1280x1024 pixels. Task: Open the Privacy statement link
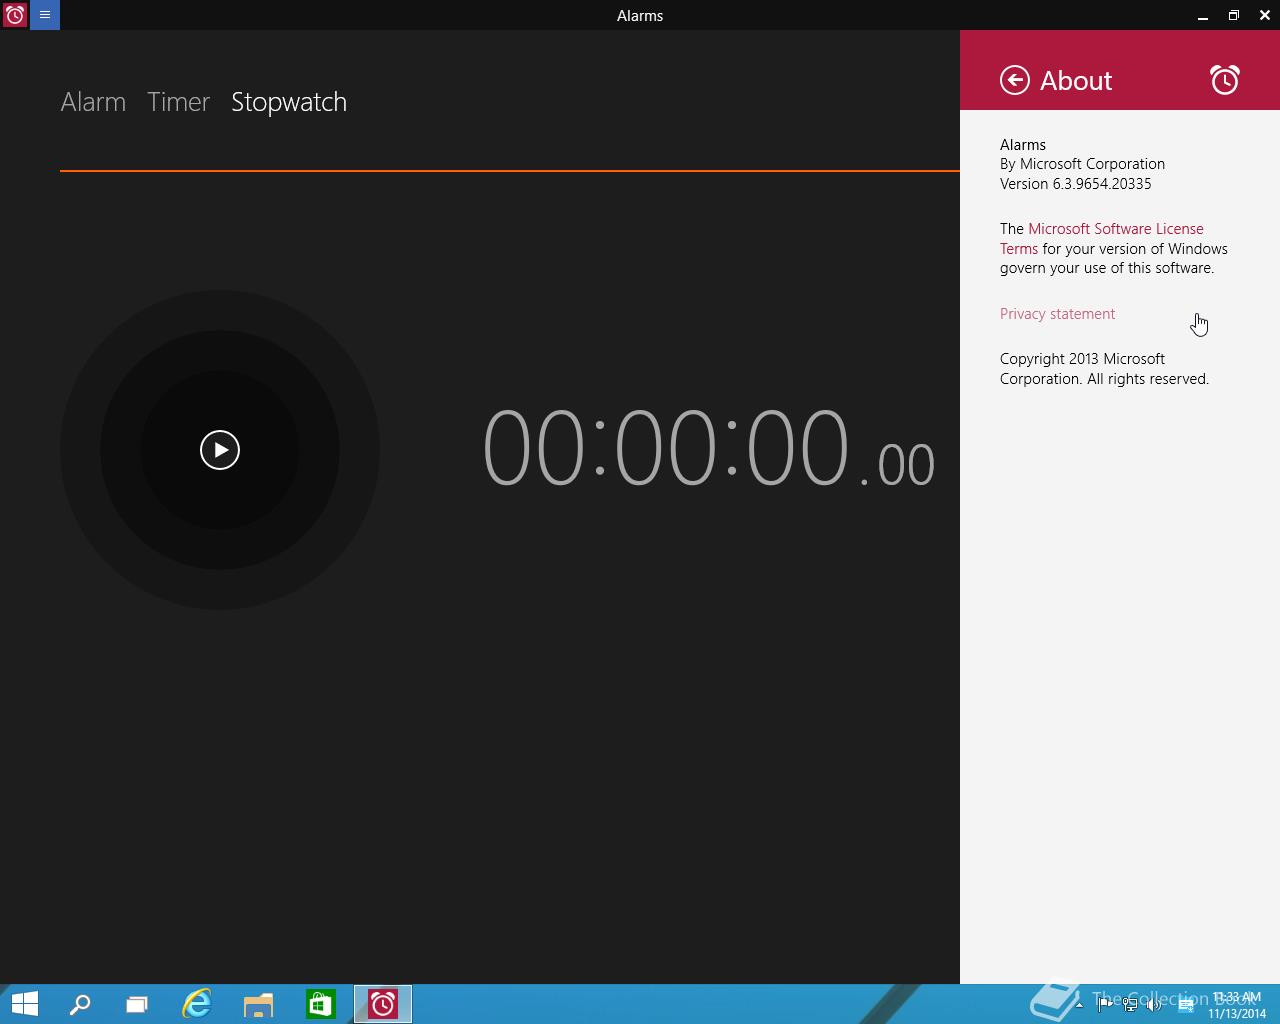[x=1057, y=314]
